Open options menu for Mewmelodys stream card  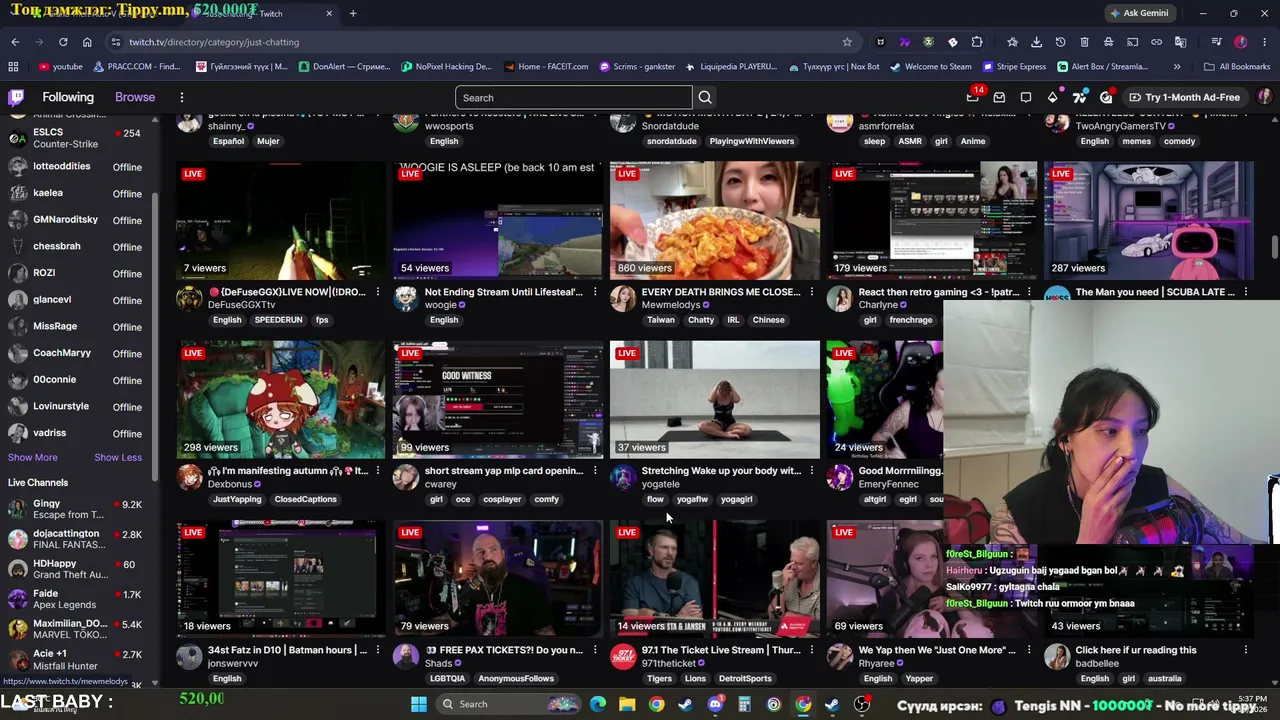click(811, 292)
